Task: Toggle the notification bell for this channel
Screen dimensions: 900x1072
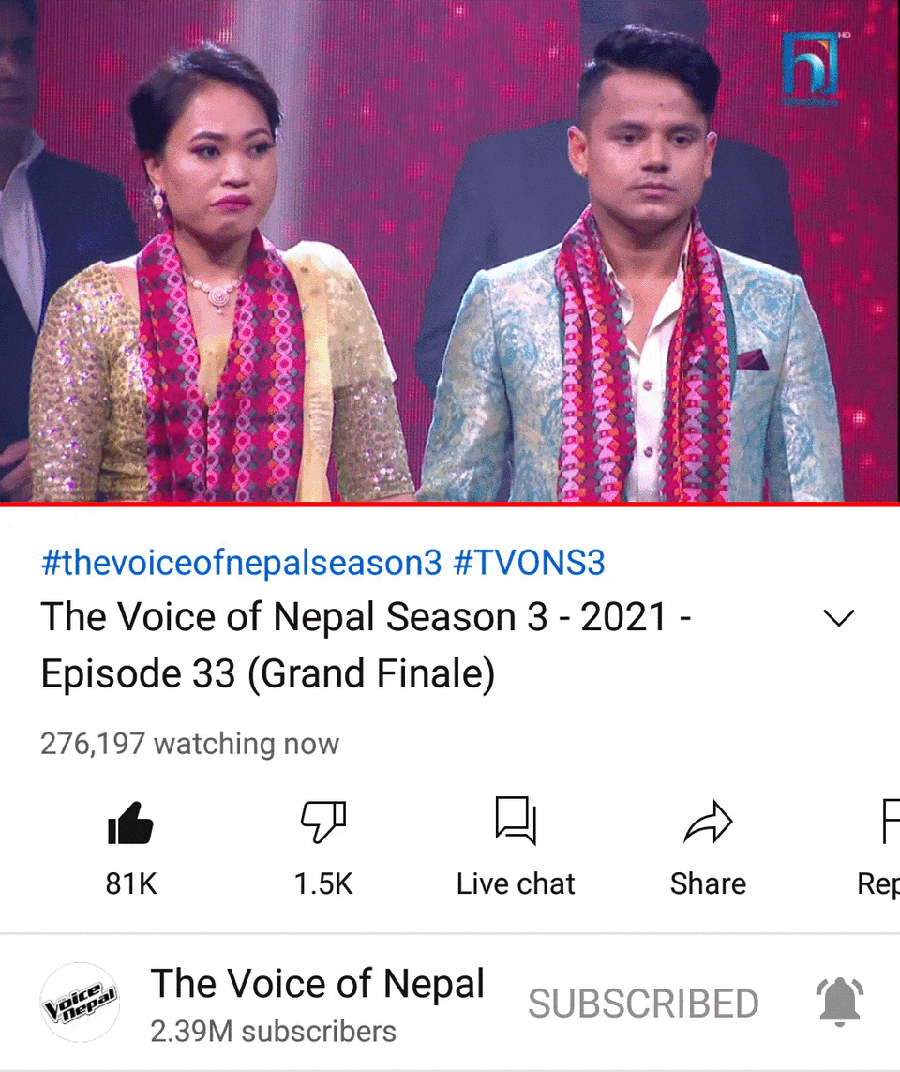Action: [x=840, y=1002]
